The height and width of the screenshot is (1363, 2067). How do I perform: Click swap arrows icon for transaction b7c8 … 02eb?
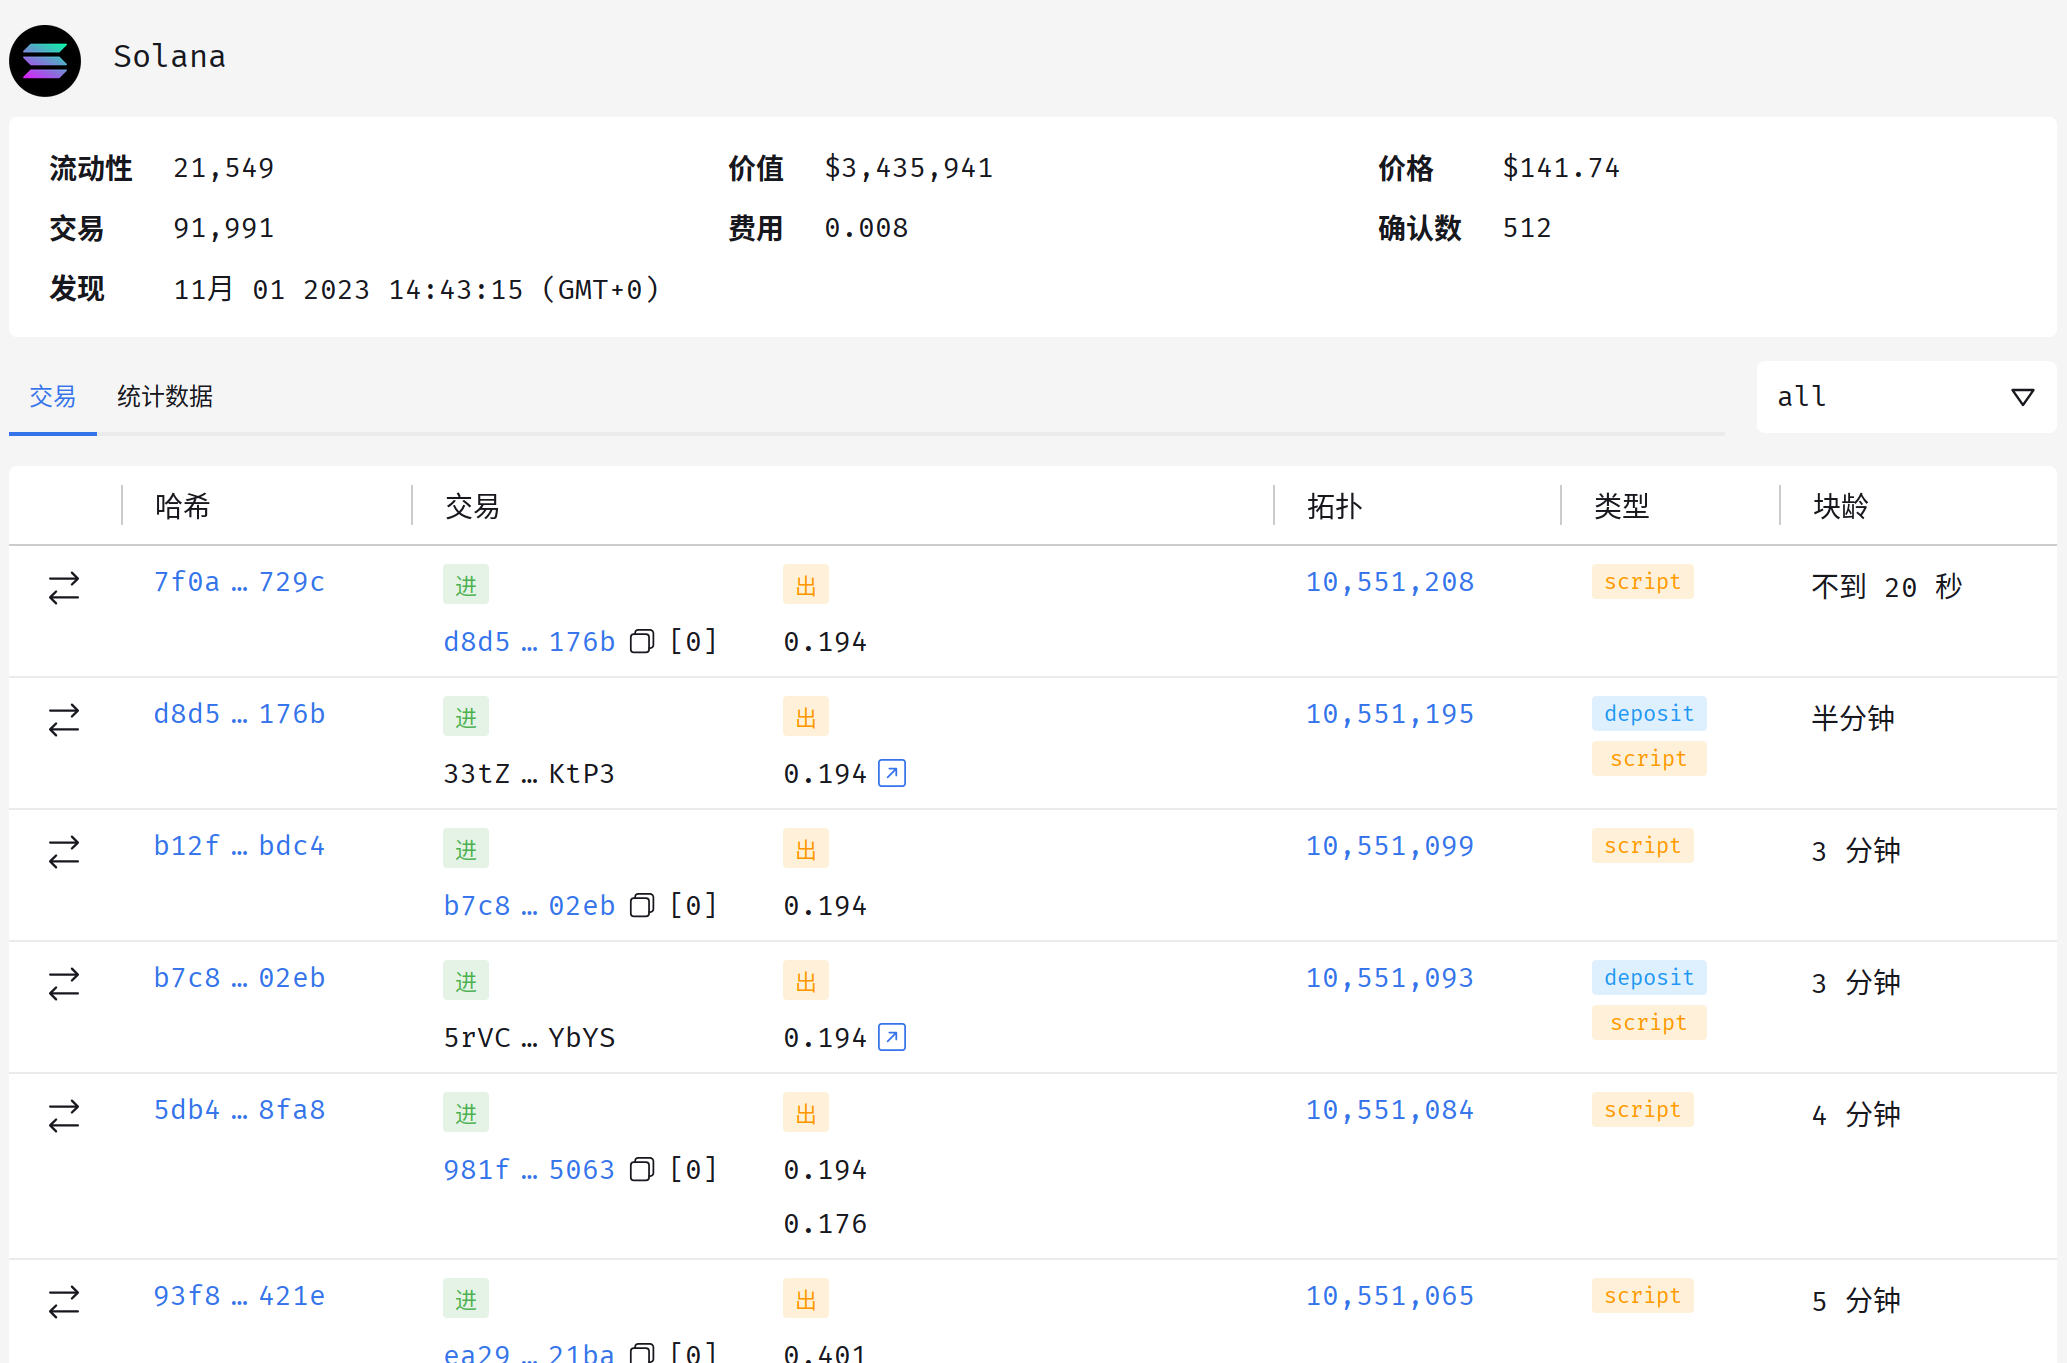(64, 984)
